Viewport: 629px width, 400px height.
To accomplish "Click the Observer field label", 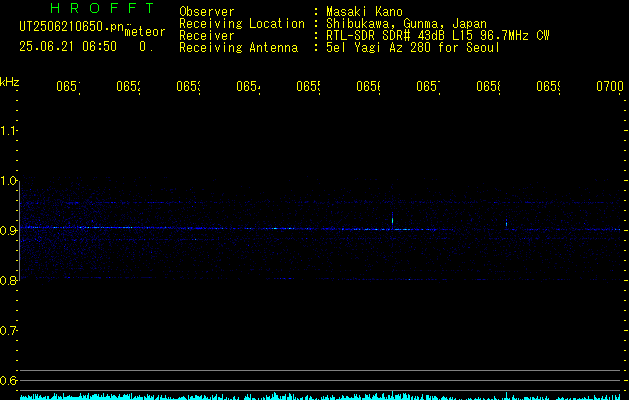I will [x=207, y=12].
